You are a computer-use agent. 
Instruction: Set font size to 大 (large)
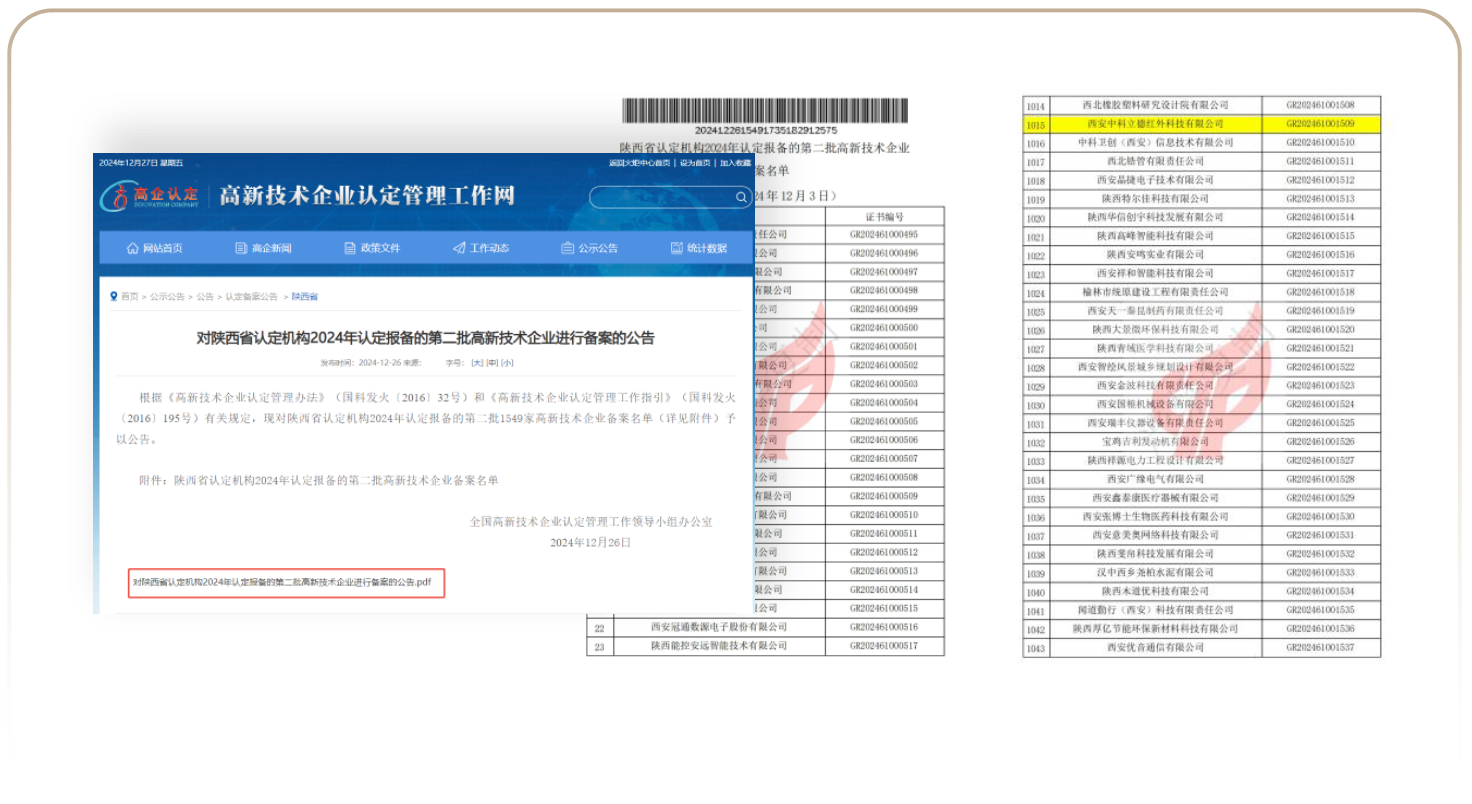(477, 363)
